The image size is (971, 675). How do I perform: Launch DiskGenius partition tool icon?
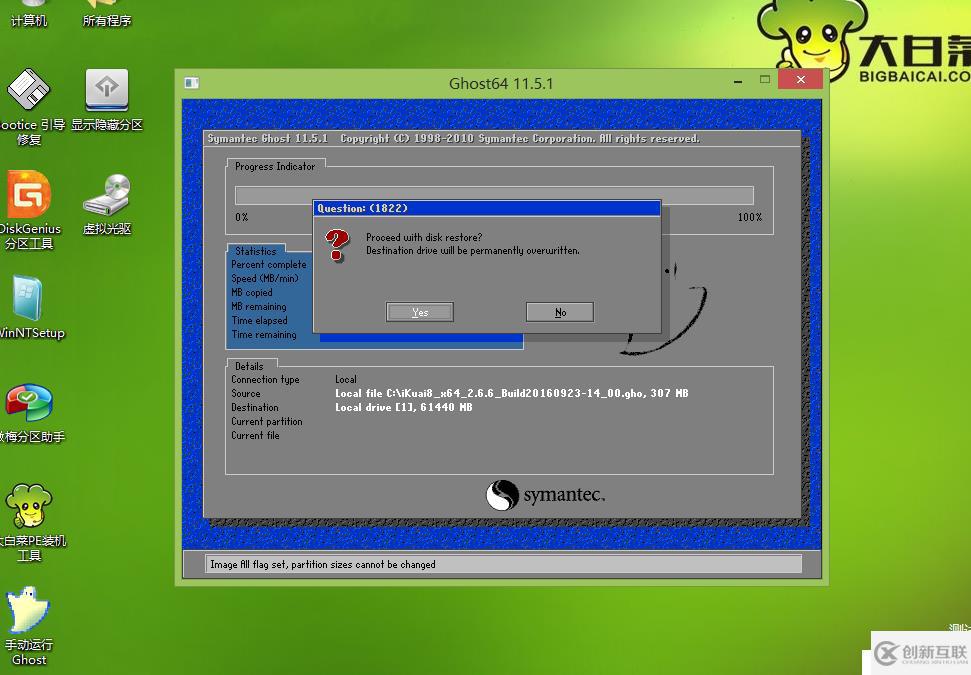coord(28,211)
